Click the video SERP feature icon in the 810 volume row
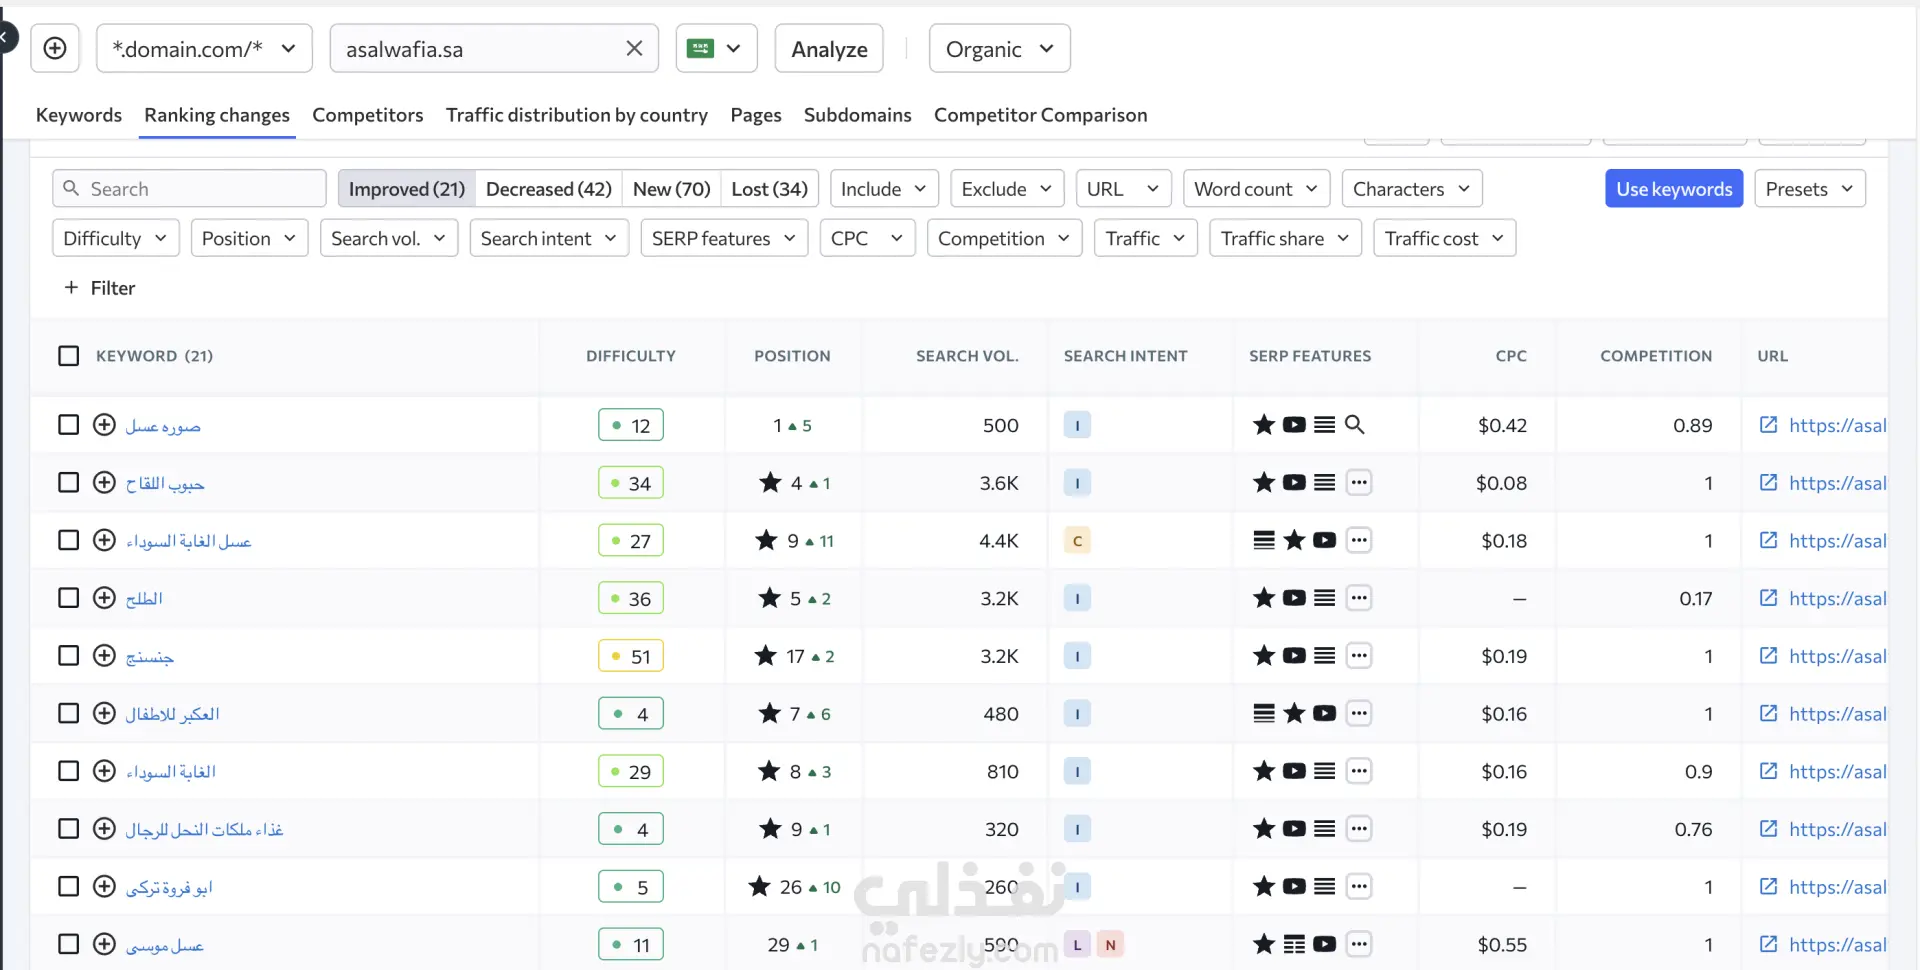This screenshot has height=970, width=1920. (1294, 771)
